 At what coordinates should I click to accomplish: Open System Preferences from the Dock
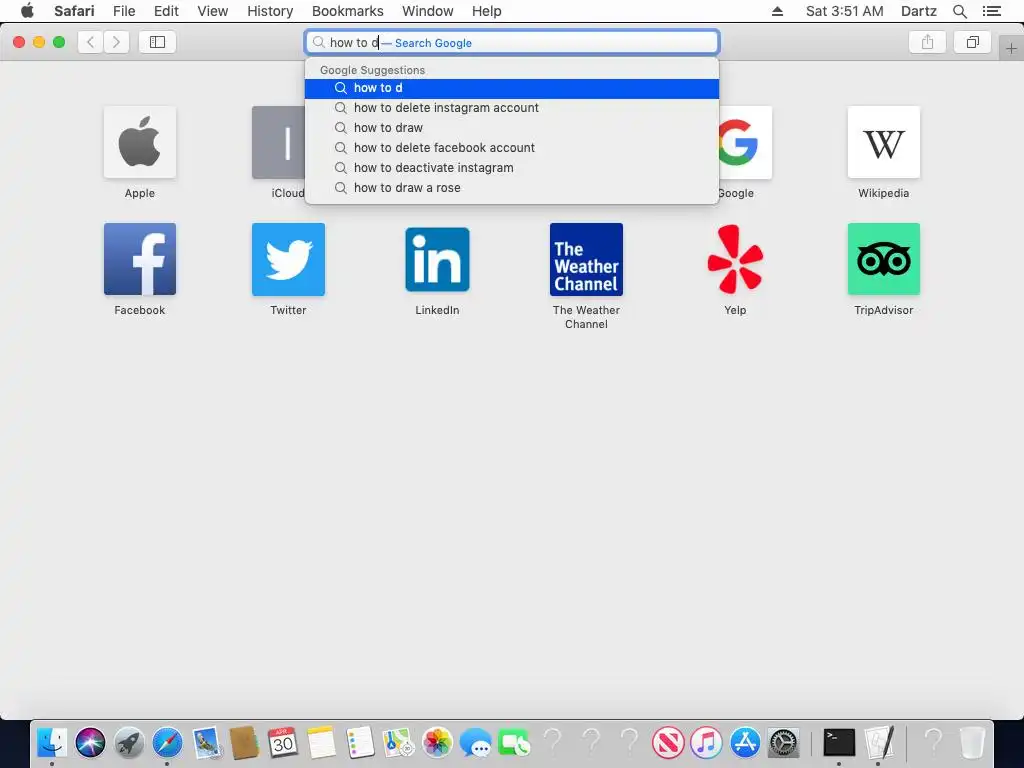[x=784, y=743]
